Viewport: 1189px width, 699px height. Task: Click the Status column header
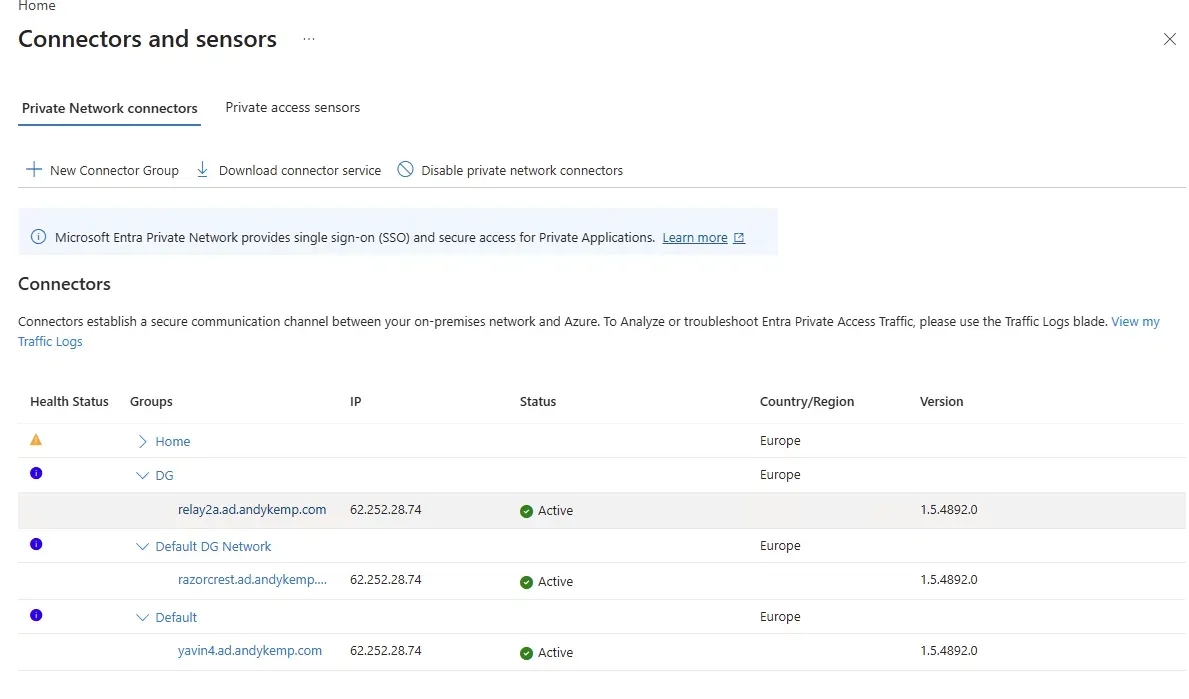click(x=538, y=402)
